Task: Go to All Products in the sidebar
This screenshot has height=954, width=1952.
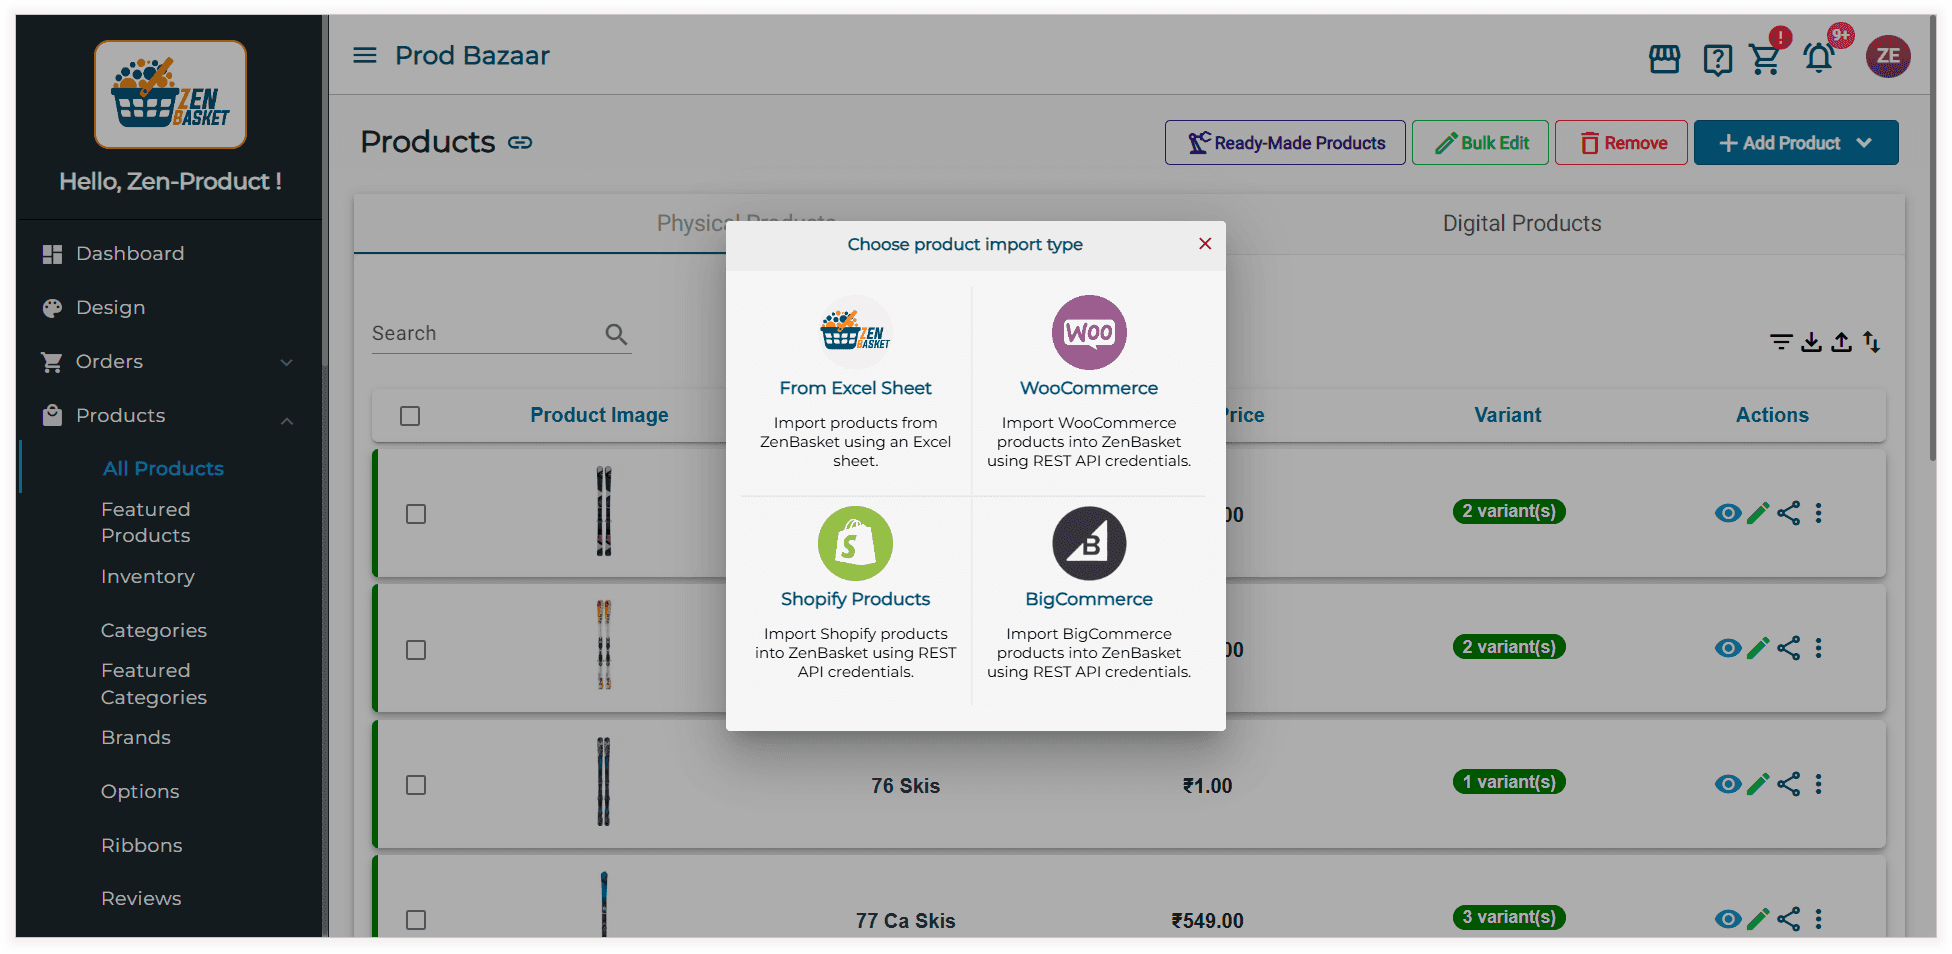Action: coord(164,468)
